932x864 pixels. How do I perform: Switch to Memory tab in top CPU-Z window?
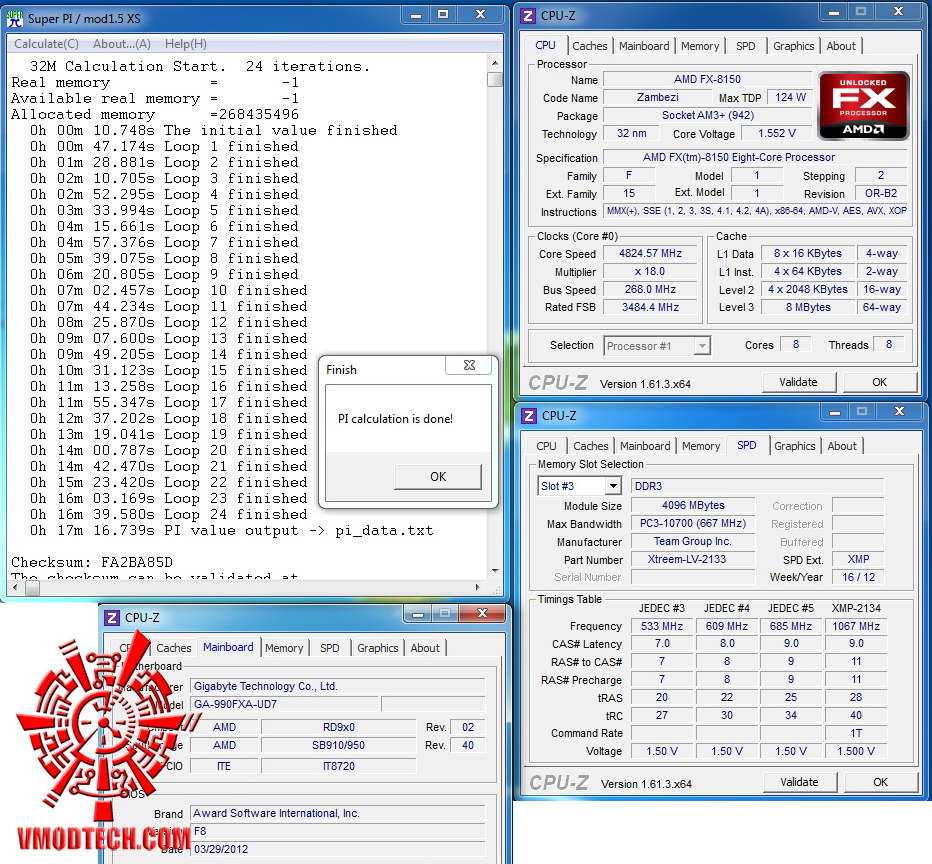(x=700, y=46)
